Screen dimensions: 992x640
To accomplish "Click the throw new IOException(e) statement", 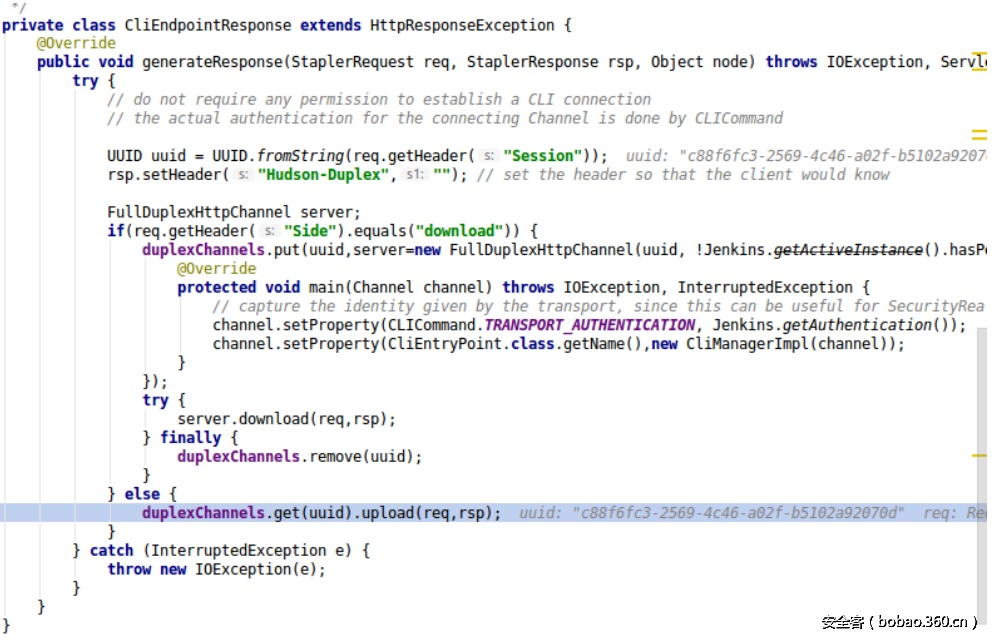I will (x=216, y=569).
